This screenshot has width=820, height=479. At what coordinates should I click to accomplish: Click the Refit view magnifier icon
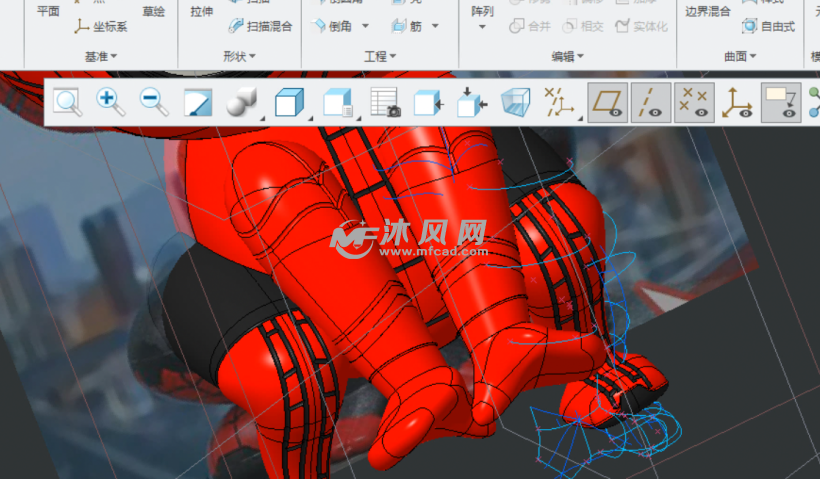[68, 102]
